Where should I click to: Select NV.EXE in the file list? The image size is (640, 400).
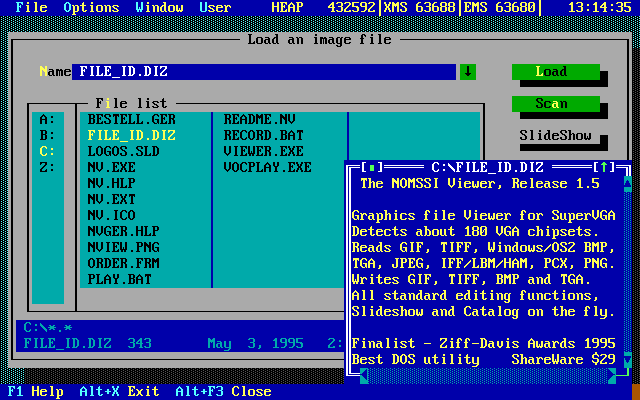111,167
